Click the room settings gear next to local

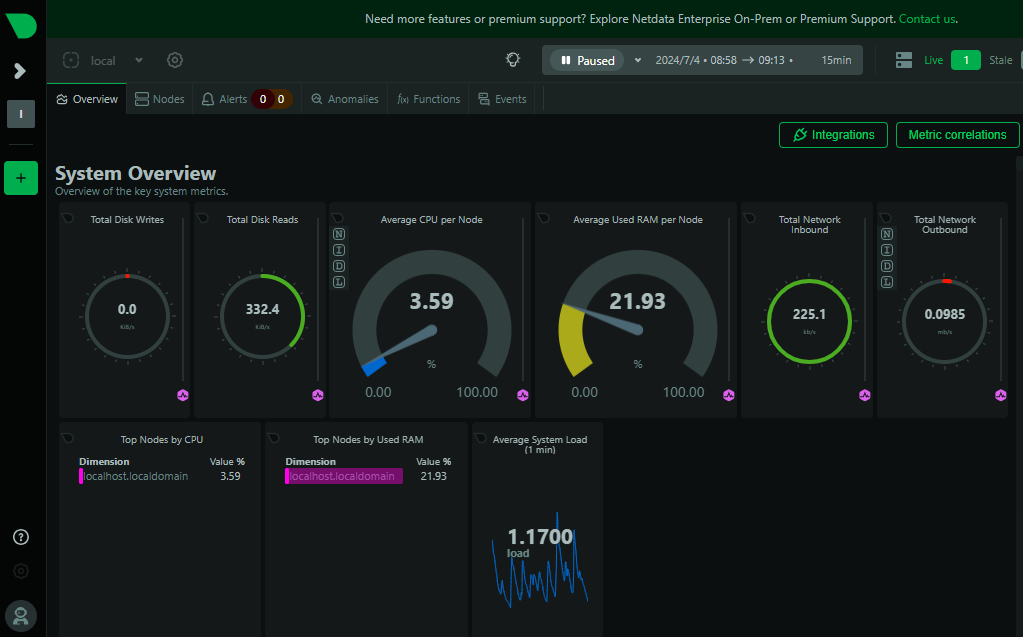pyautogui.click(x=175, y=60)
